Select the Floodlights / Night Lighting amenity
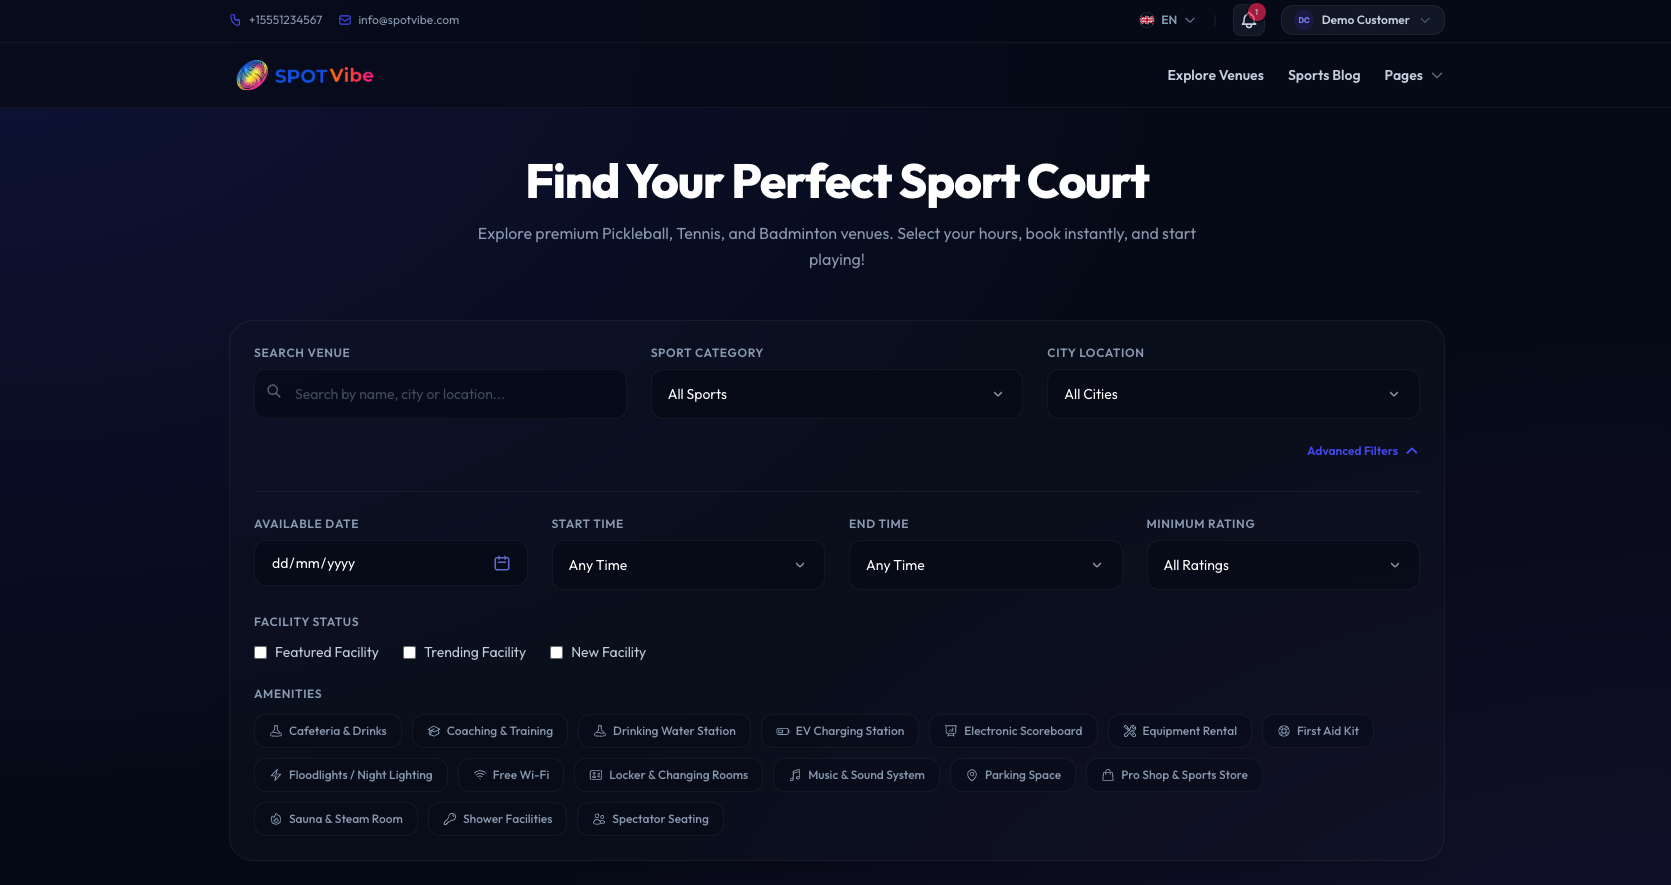This screenshot has height=885, width=1671. click(x=351, y=775)
